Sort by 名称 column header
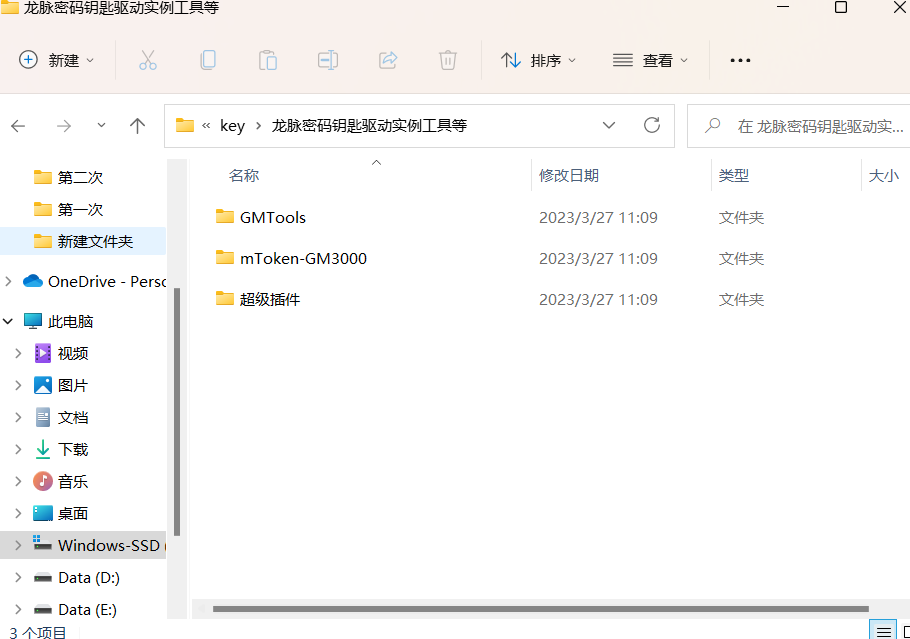 [x=244, y=175]
